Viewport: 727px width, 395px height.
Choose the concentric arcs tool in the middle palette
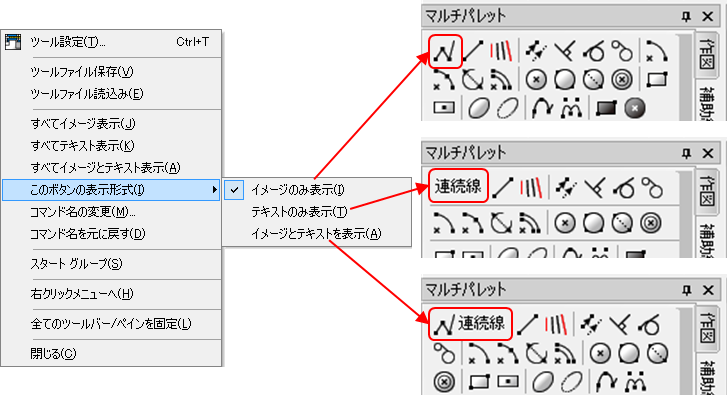point(530,223)
